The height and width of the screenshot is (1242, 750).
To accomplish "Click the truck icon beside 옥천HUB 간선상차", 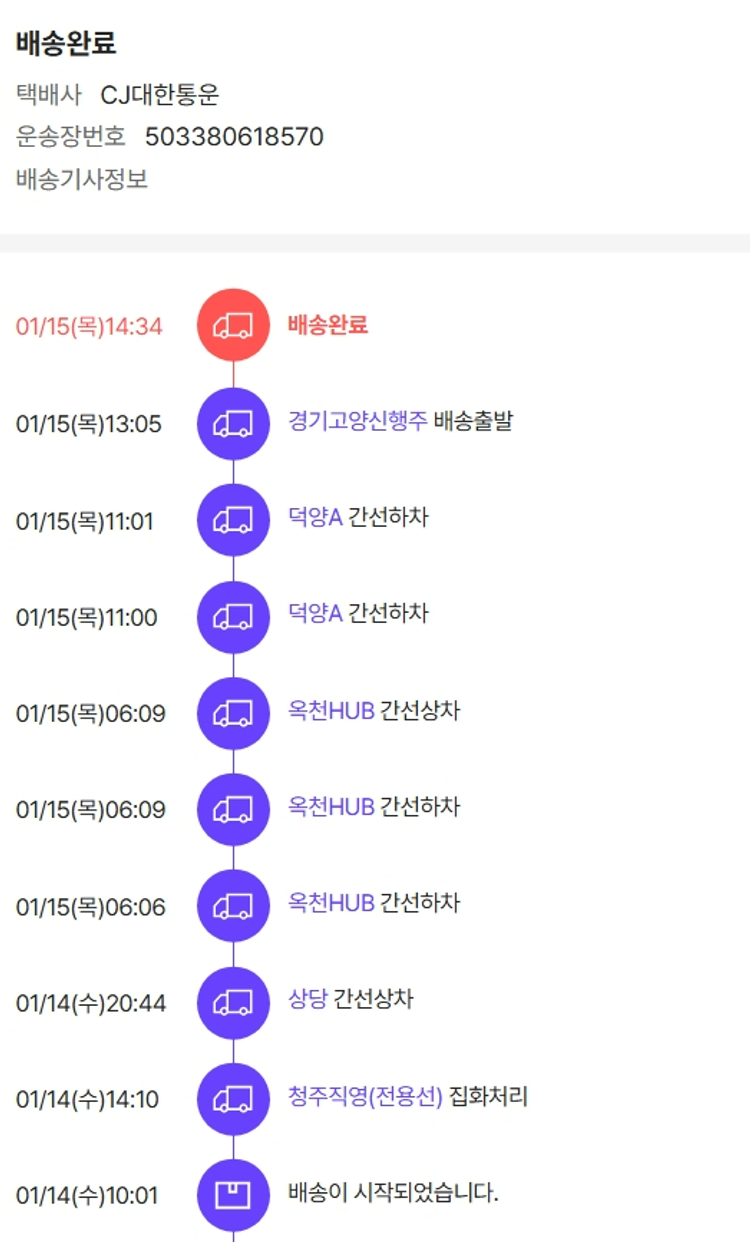I will click(x=233, y=713).
